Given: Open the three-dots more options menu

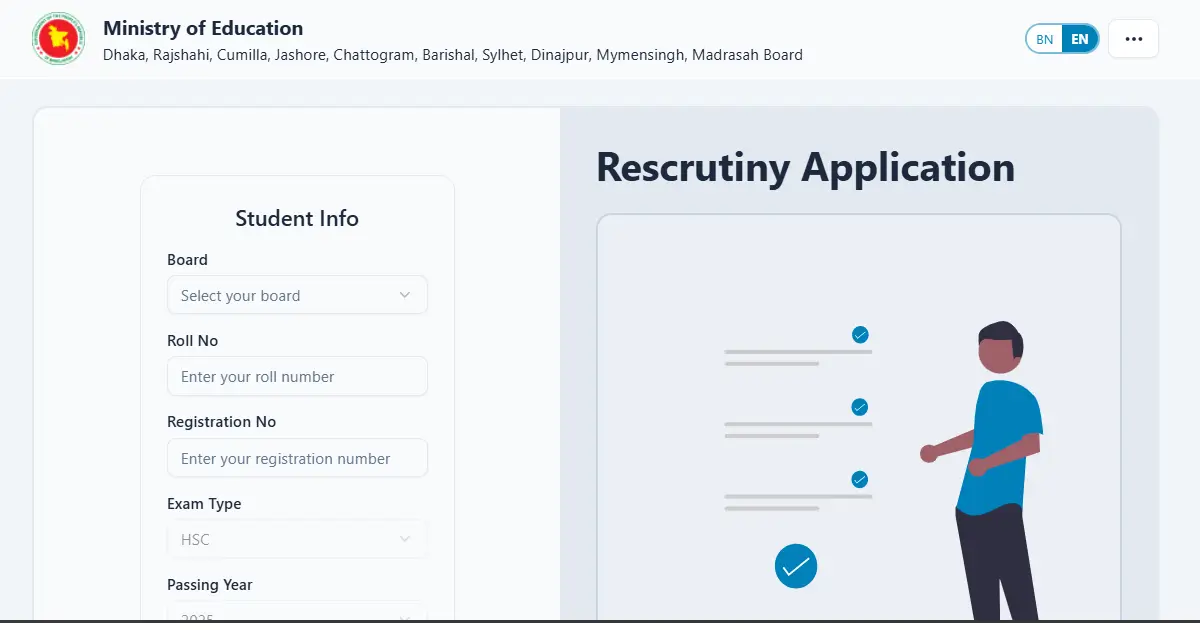Looking at the screenshot, I should [x=1133, y=39].
